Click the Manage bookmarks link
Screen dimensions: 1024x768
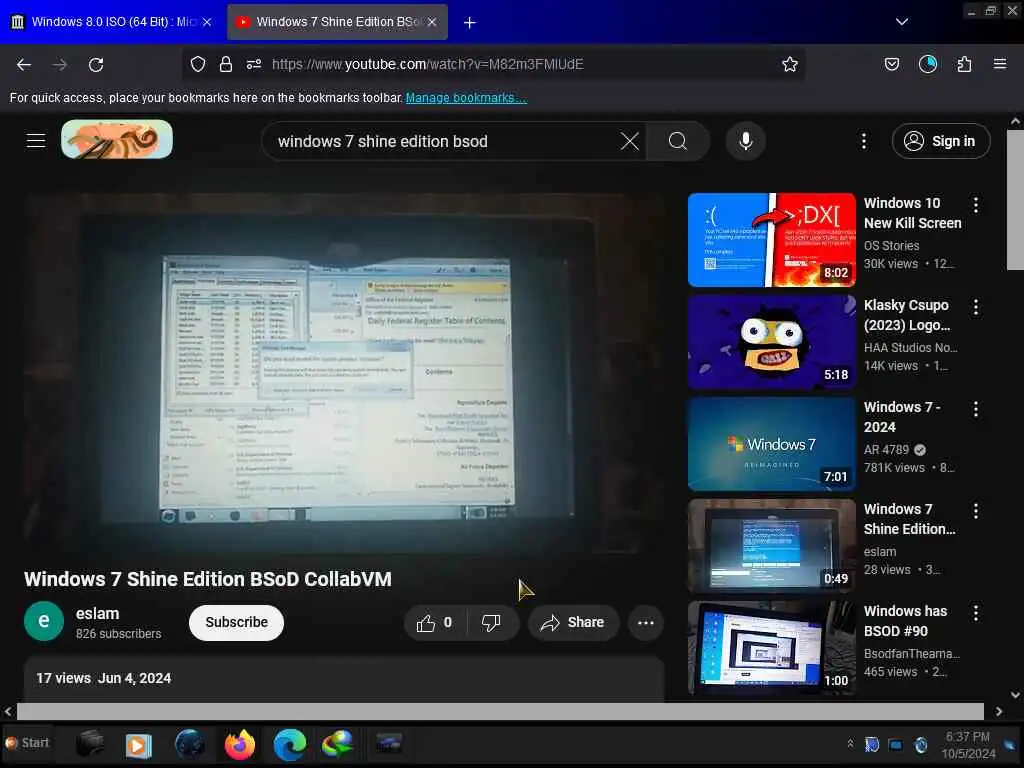click(x=466, y=98)
